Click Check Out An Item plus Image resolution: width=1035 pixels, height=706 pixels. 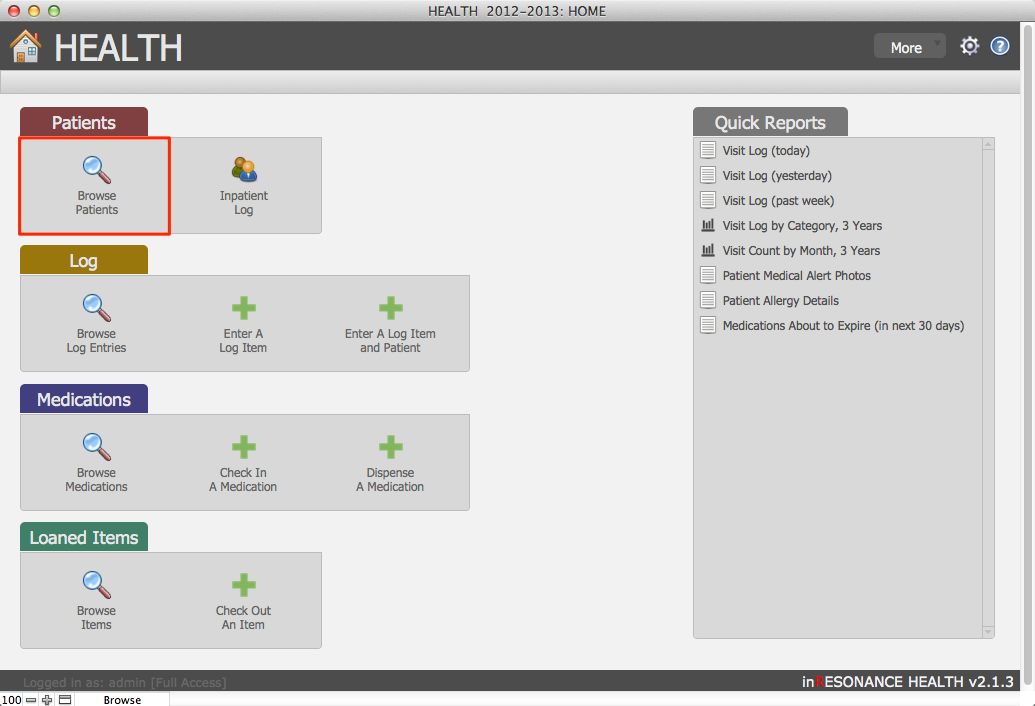pos(244,584)
